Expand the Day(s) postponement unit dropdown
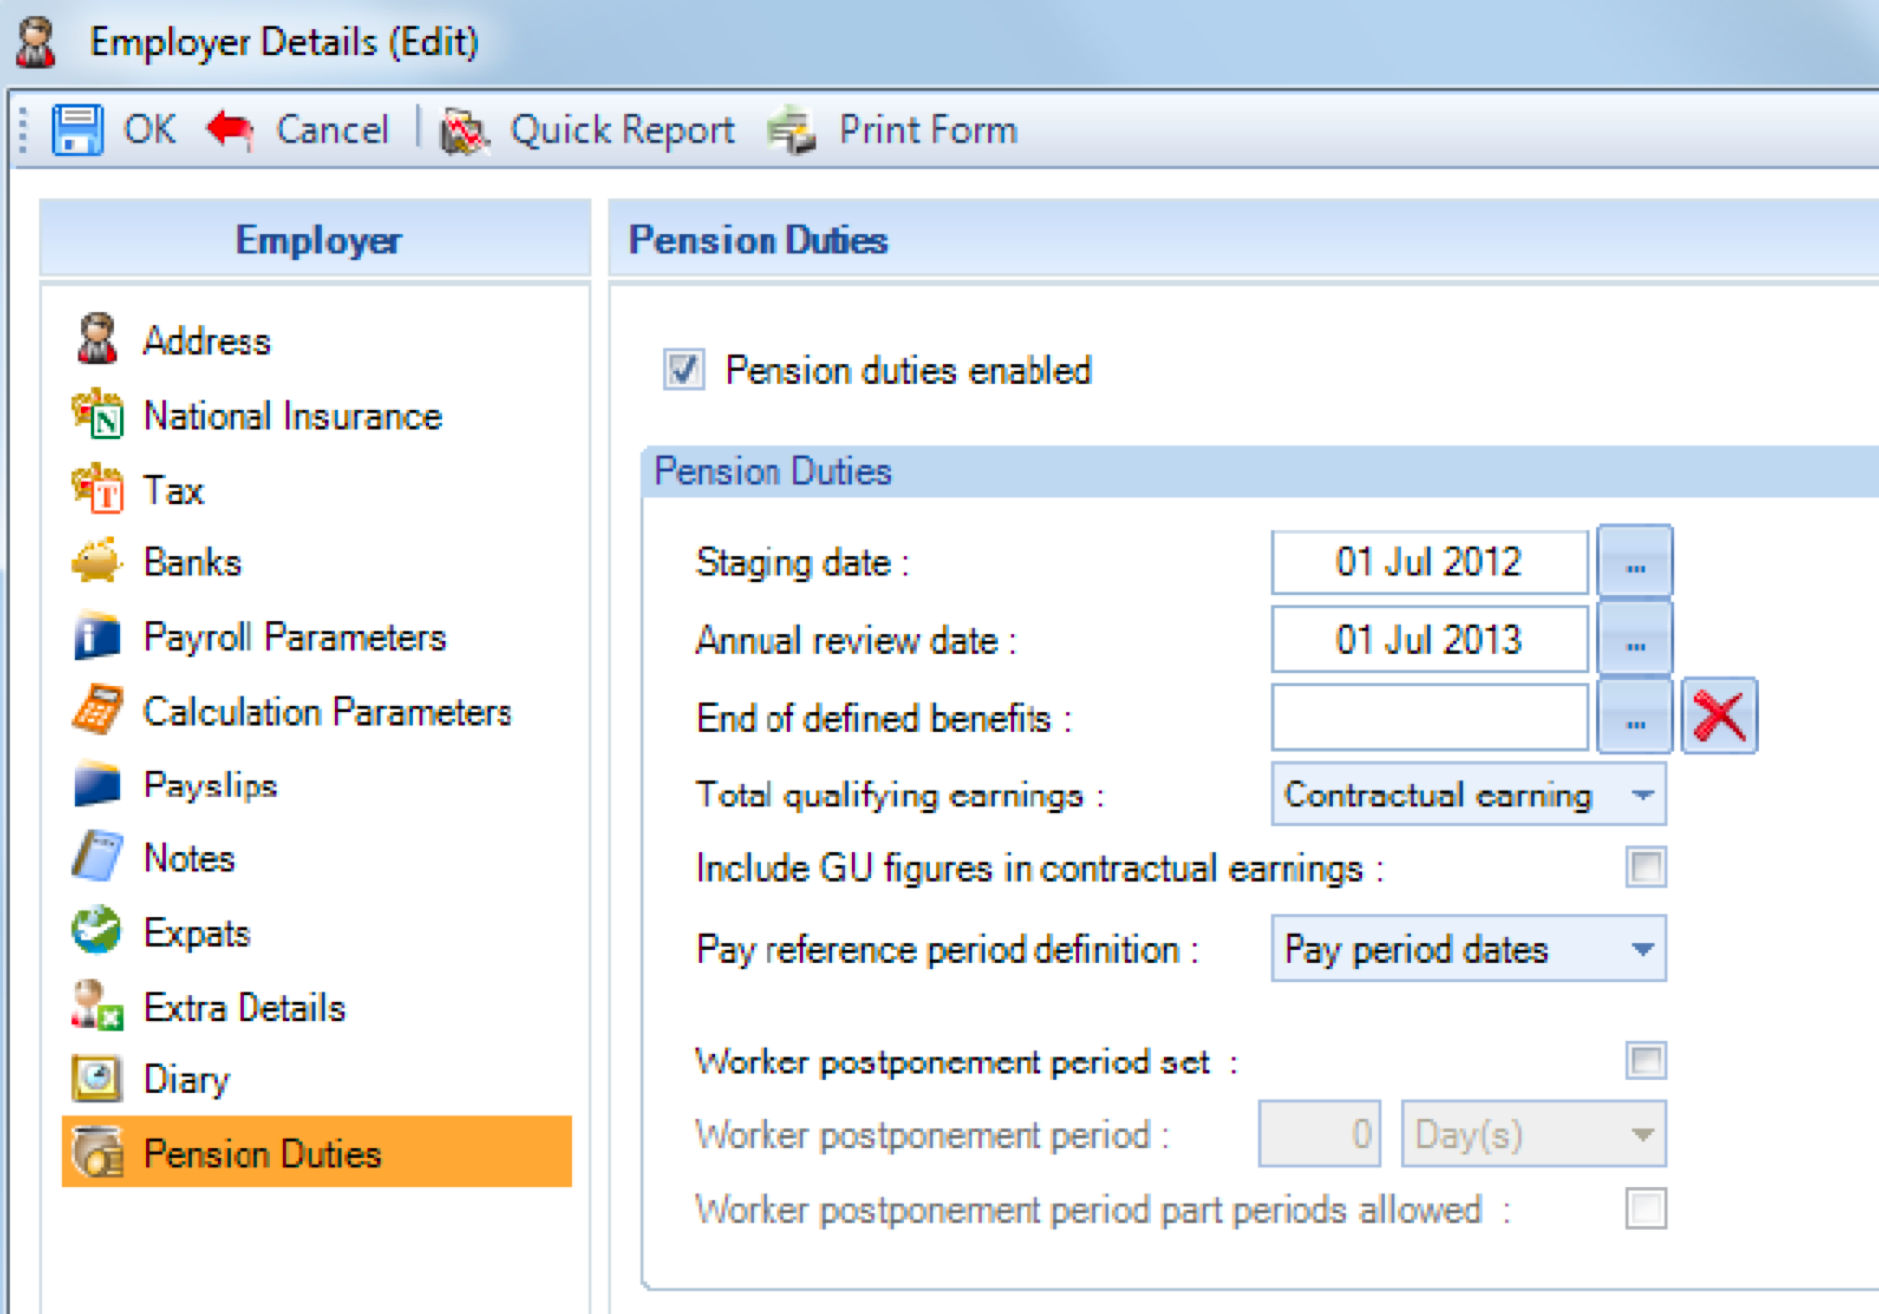The image size is (1879, 1314). click(x=1641, y=1135)
